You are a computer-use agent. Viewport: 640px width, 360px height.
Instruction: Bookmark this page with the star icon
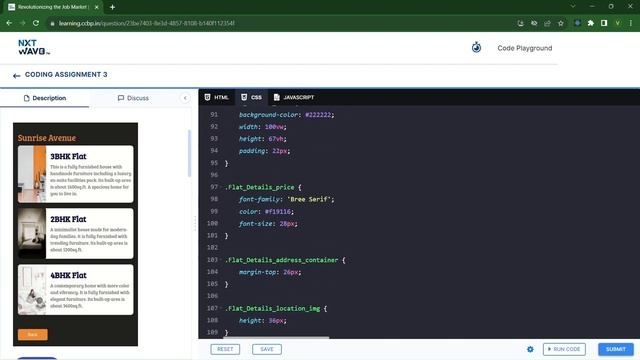tap(561, 23)
